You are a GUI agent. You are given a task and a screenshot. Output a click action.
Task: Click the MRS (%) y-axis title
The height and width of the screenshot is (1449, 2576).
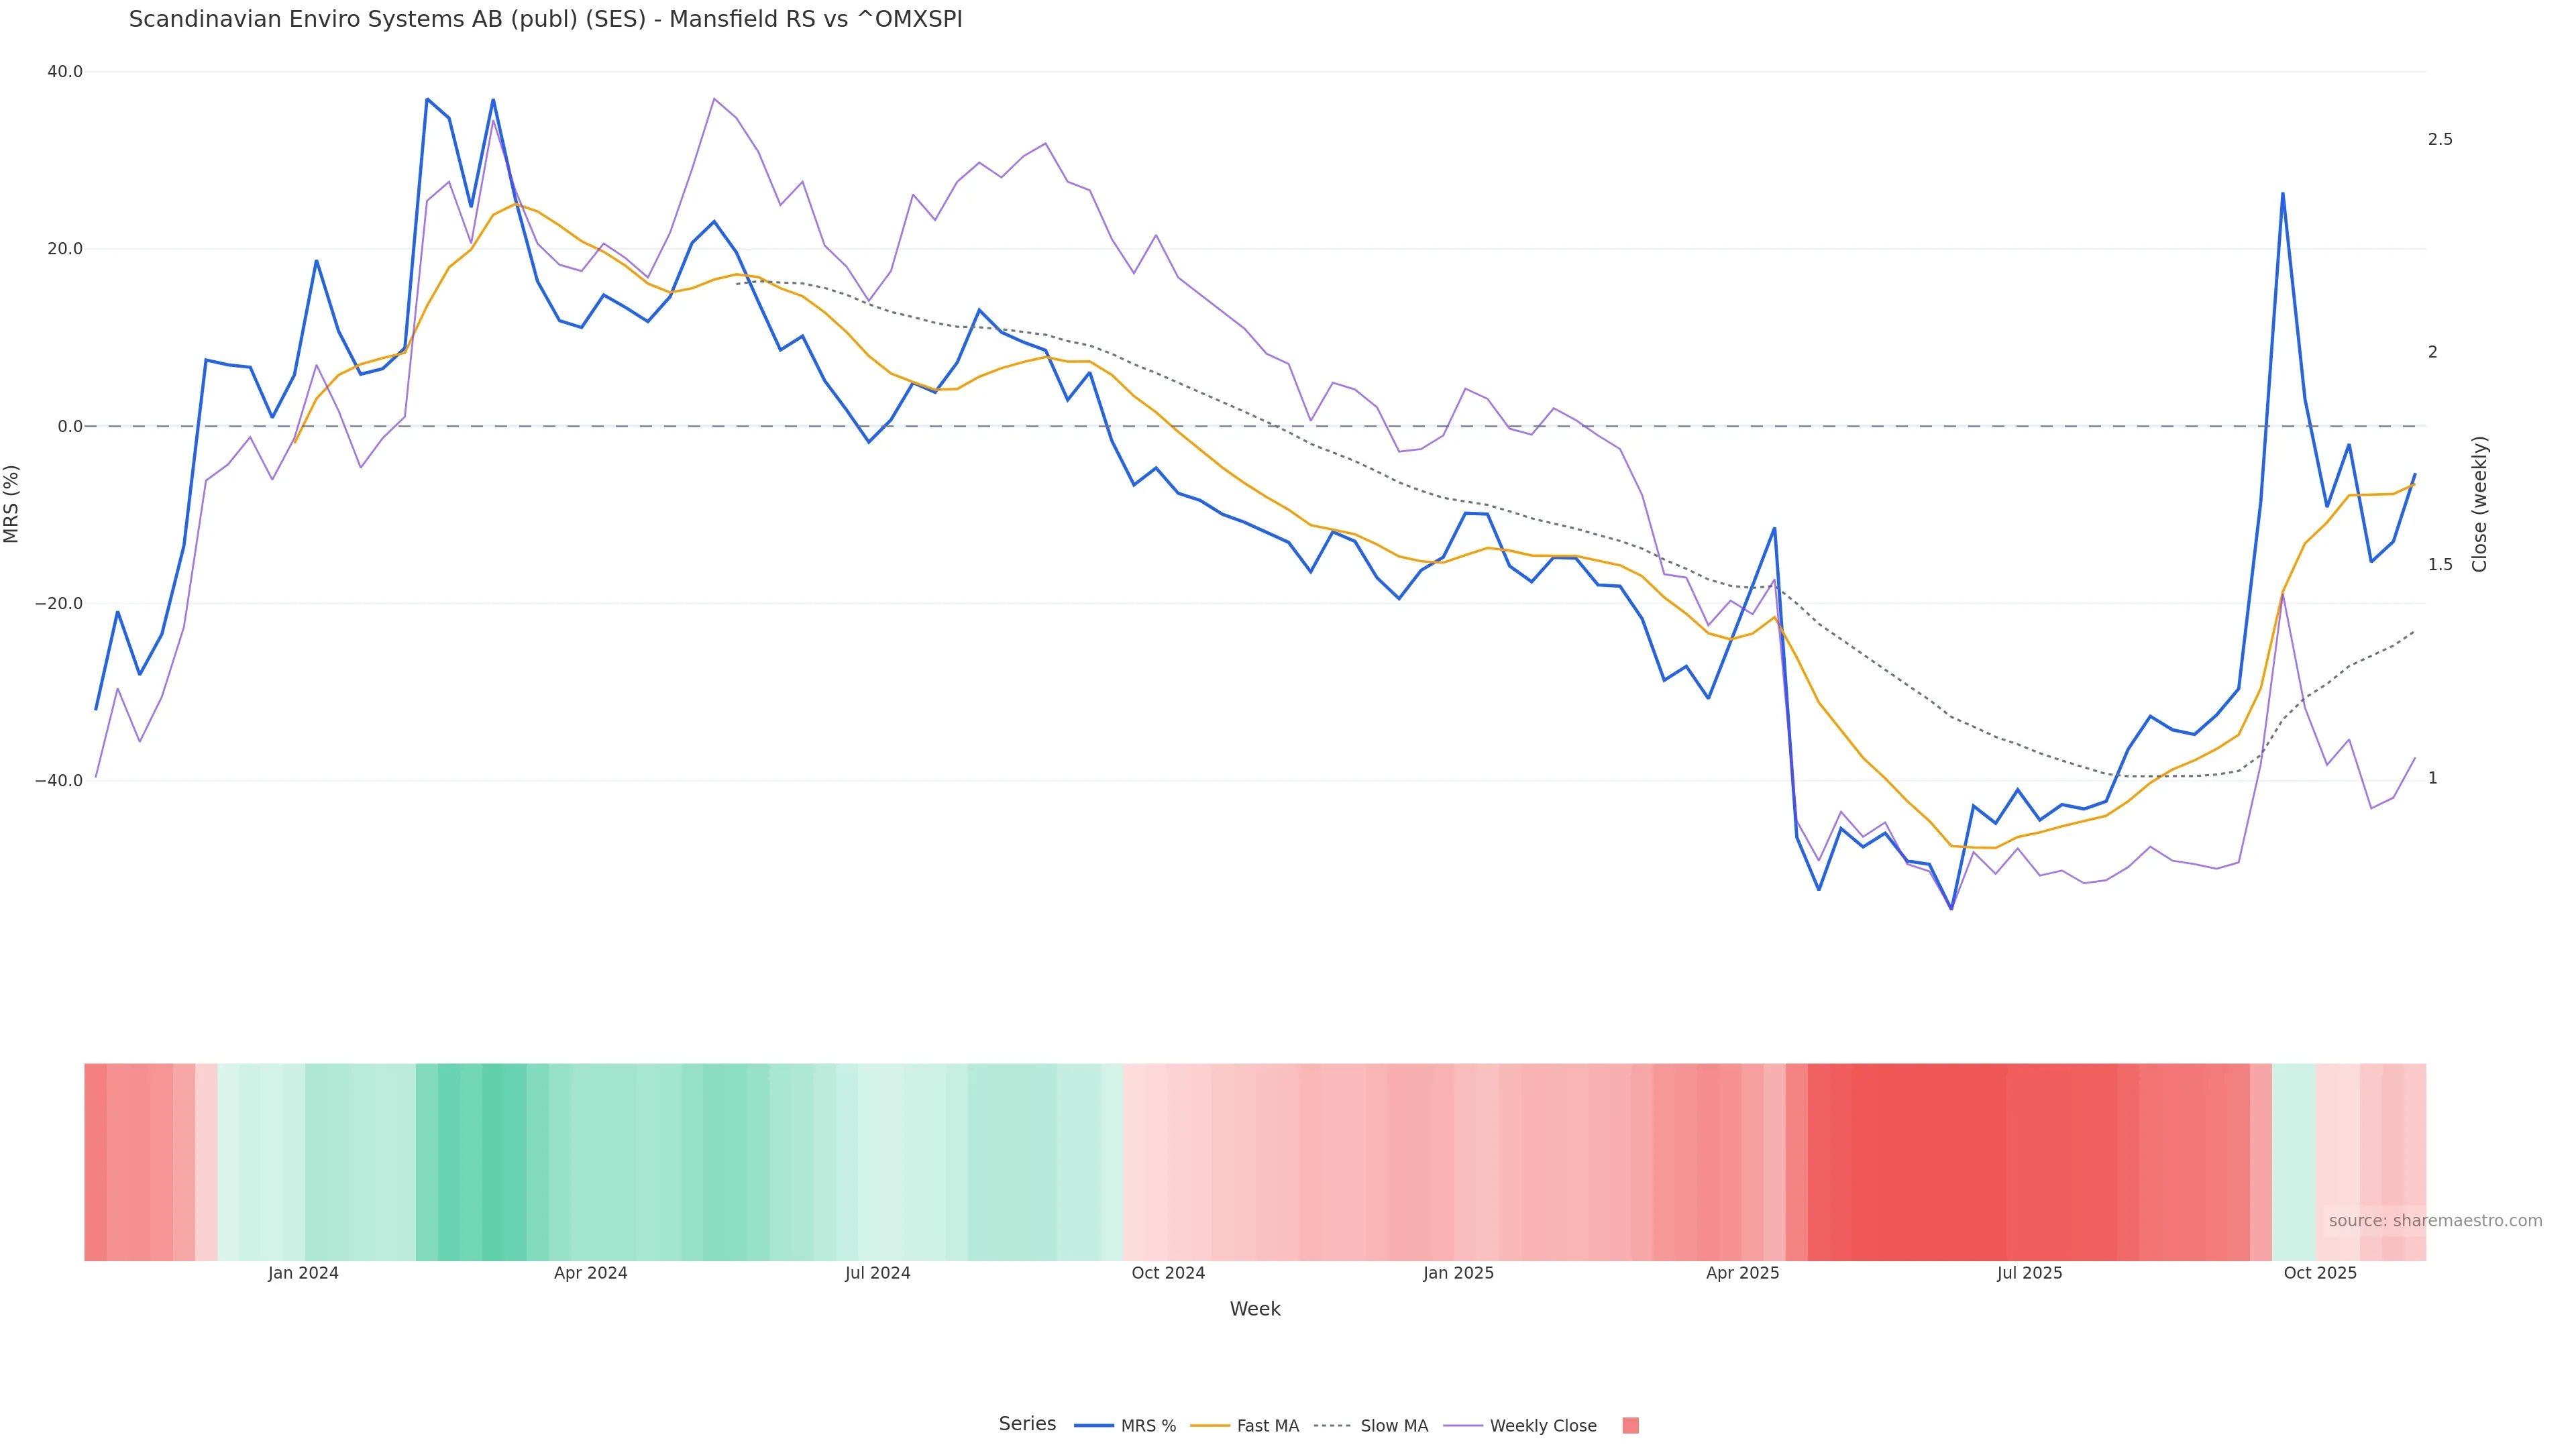[12, 503]
